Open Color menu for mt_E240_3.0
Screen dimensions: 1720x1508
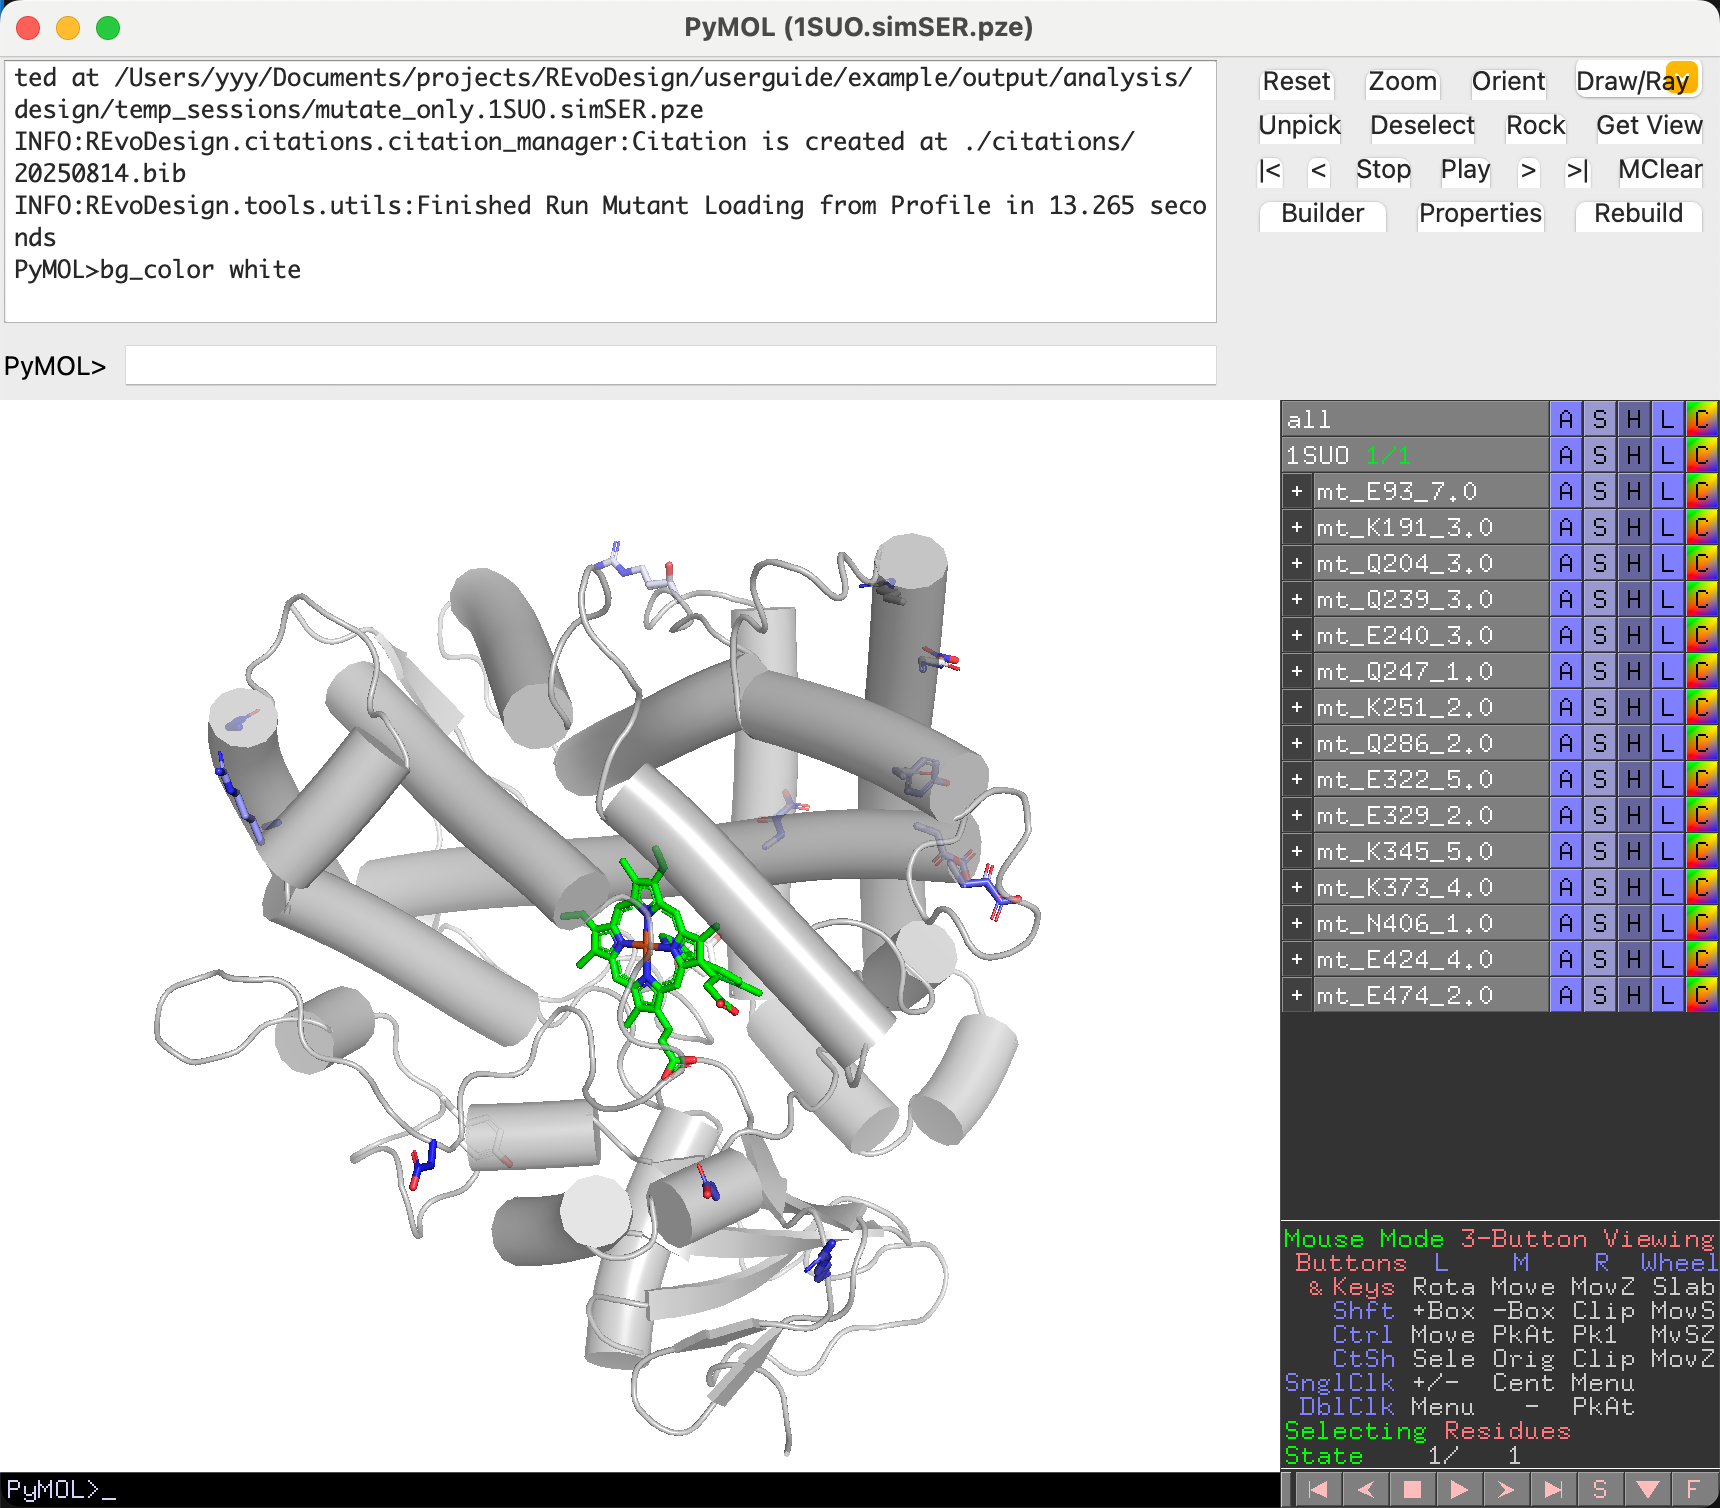pos(1702,635)
